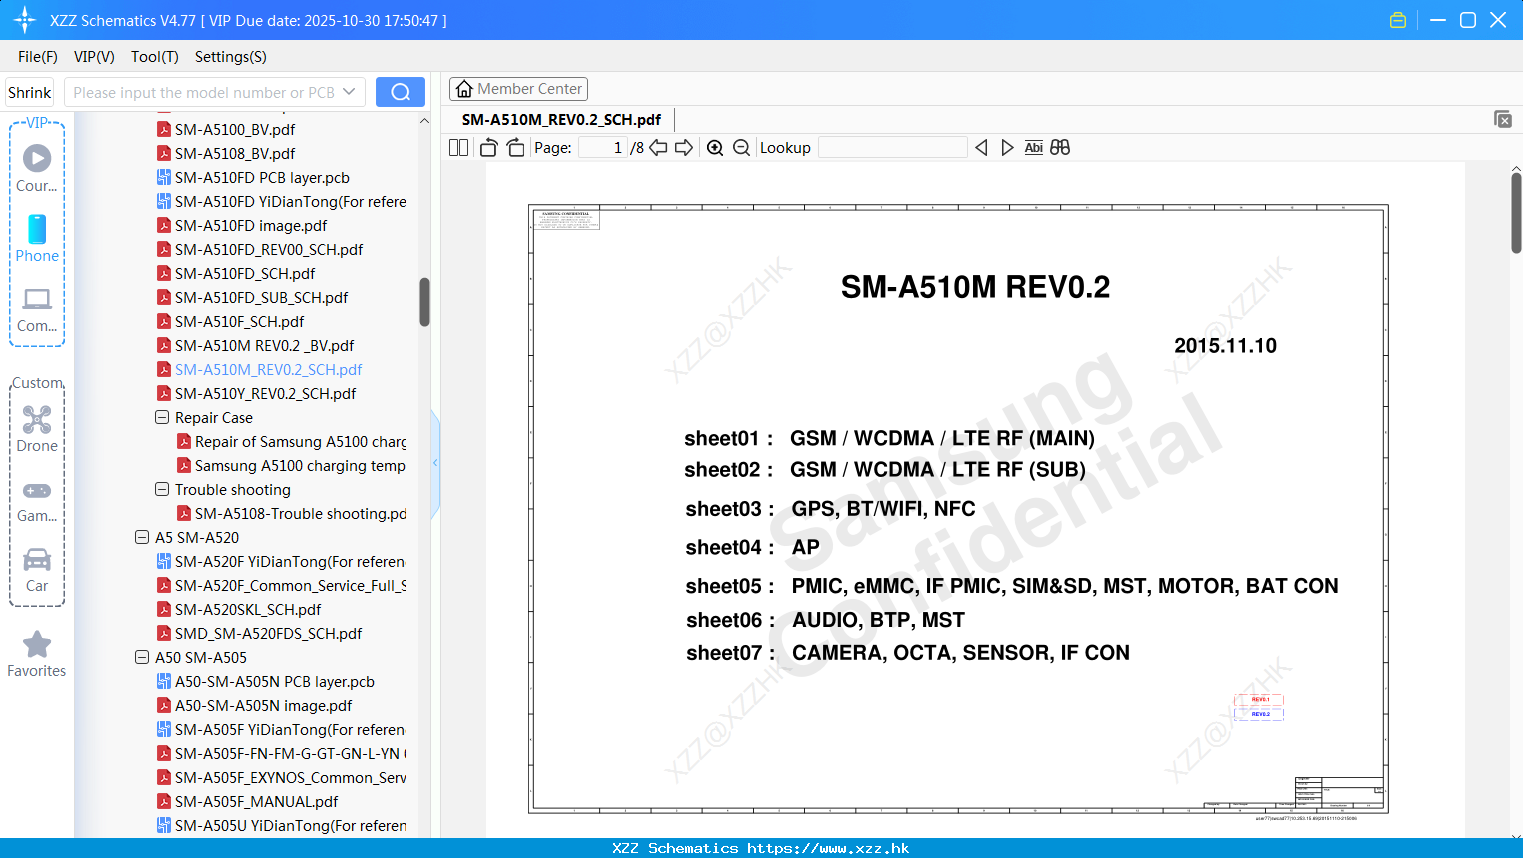Screen dimensions: 1523x858
Task: Collapse the Repair Case tree section
Action: (161, 417)
